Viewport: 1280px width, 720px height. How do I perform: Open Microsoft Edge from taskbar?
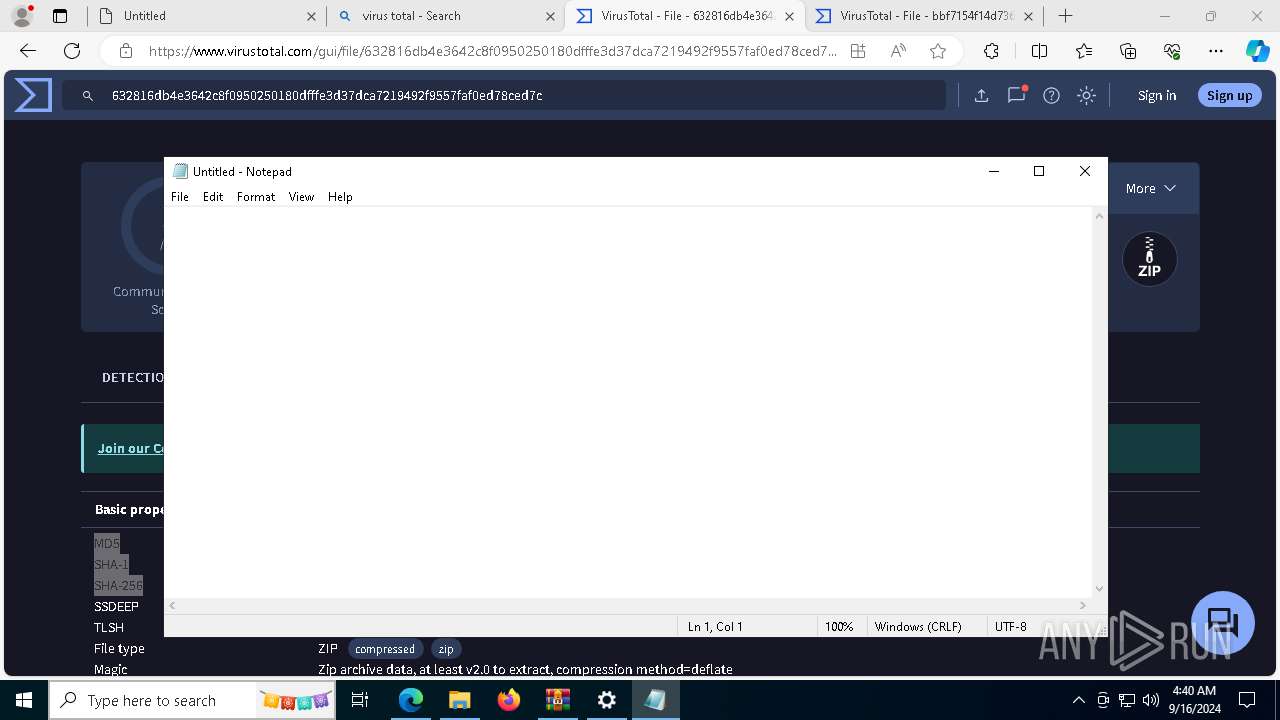(x=411, y=700)
